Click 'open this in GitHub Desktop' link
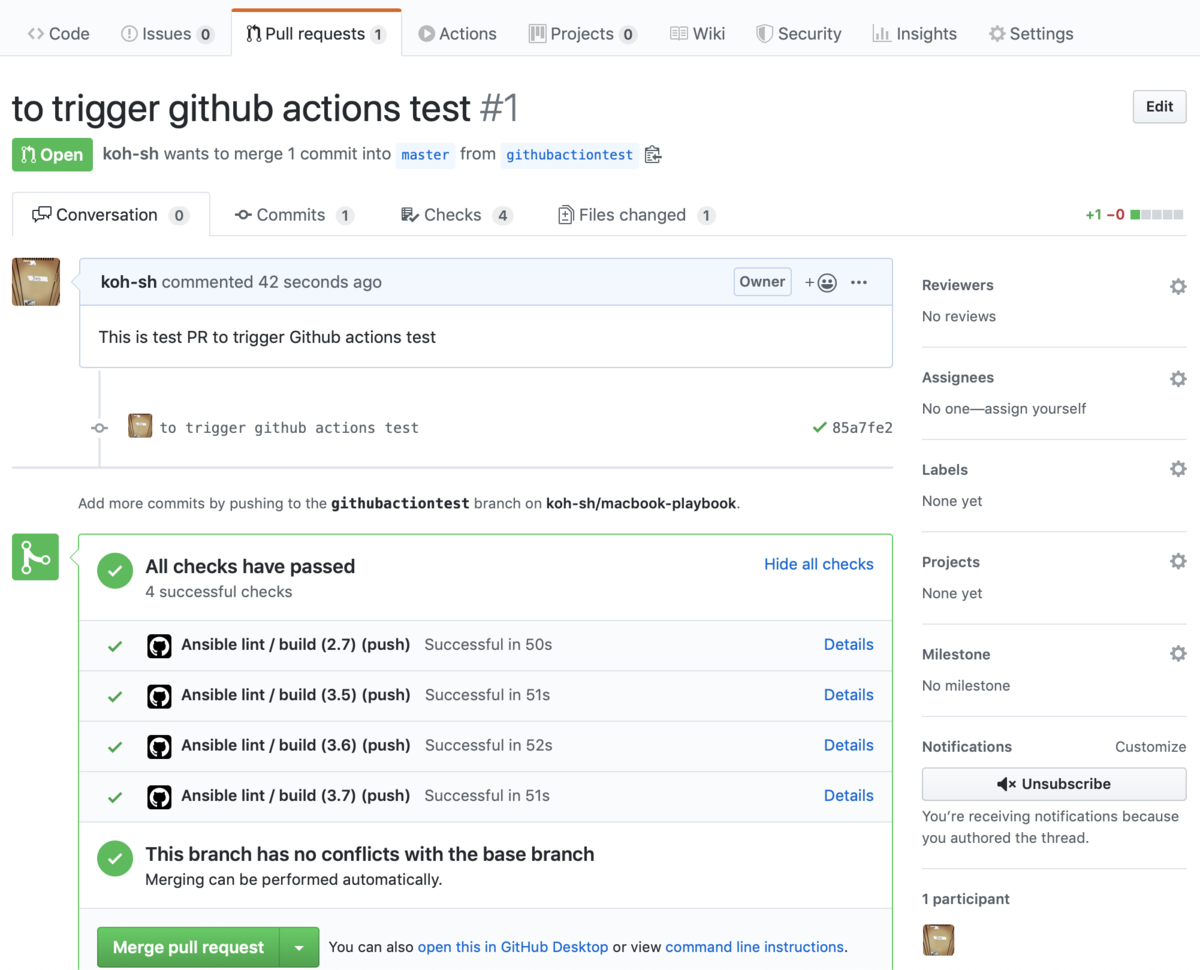1200x970 pixels. 513,947
